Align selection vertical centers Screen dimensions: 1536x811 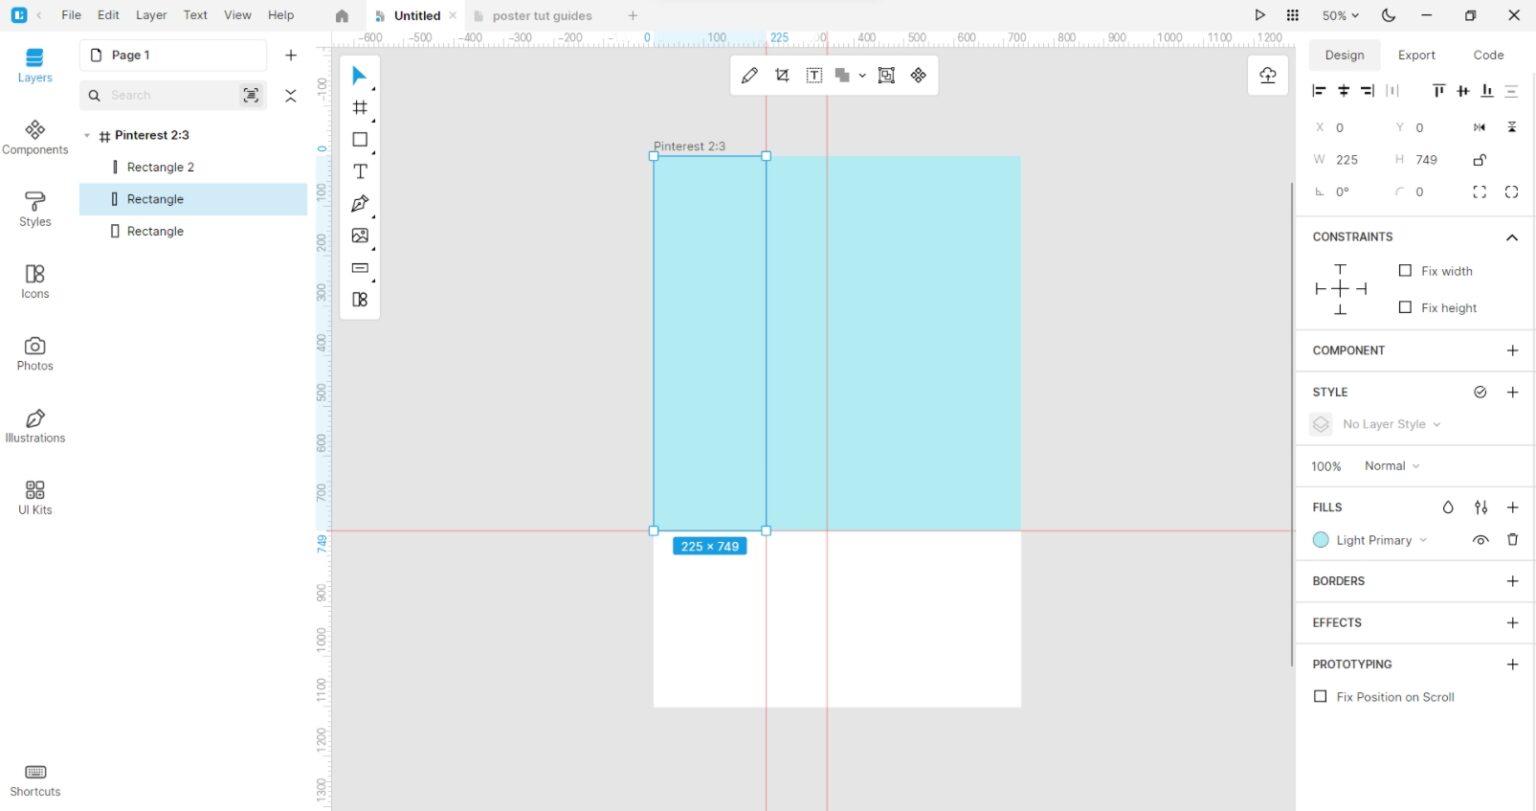[x=1463, y=91]
